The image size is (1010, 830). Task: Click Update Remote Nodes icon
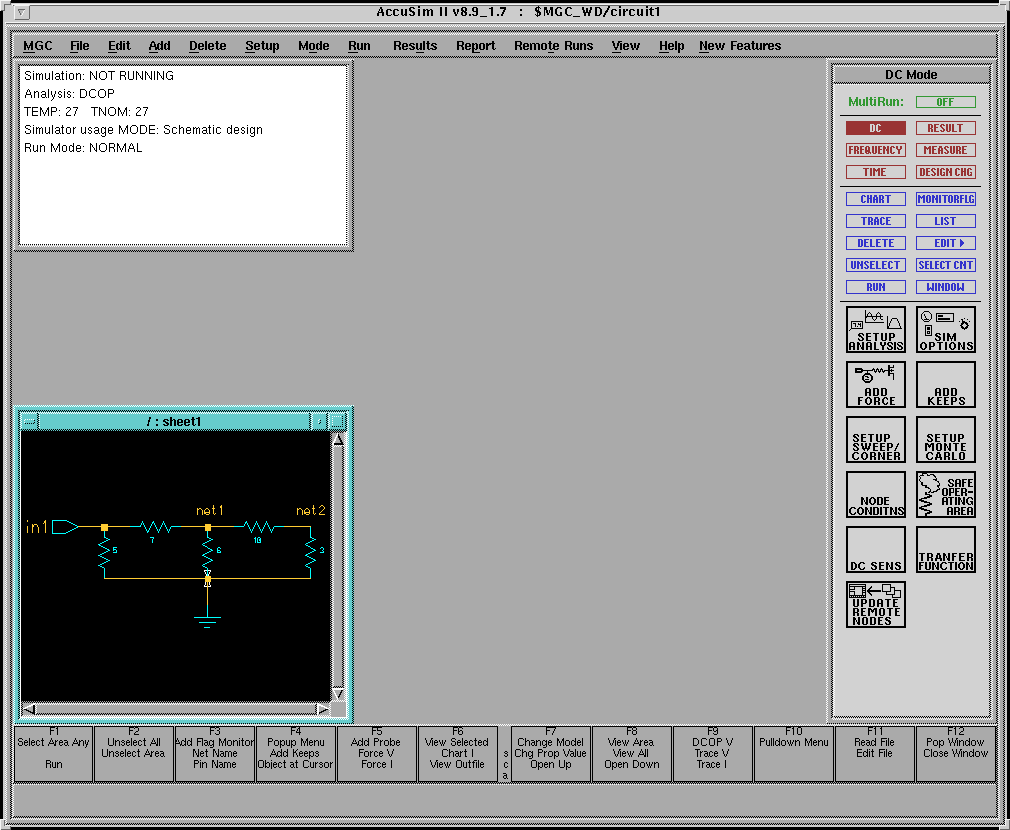point(875,605)
